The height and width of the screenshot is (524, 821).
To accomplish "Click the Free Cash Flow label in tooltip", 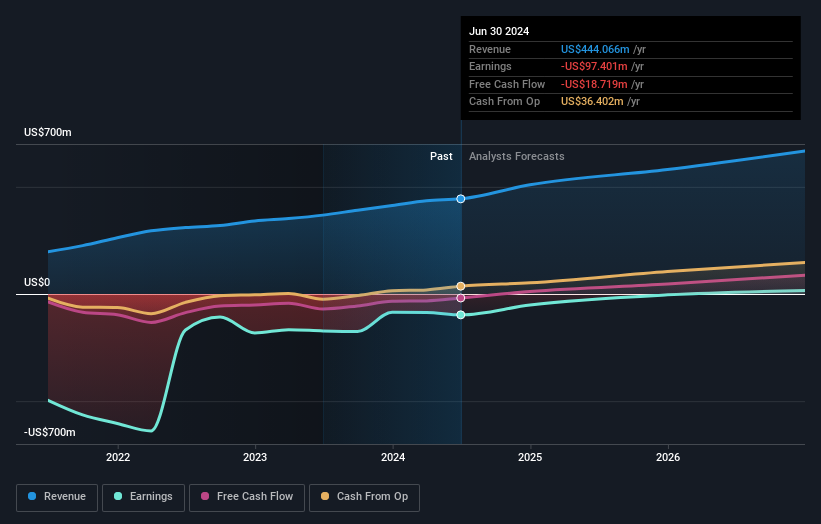I will click(x=507, y=84).
